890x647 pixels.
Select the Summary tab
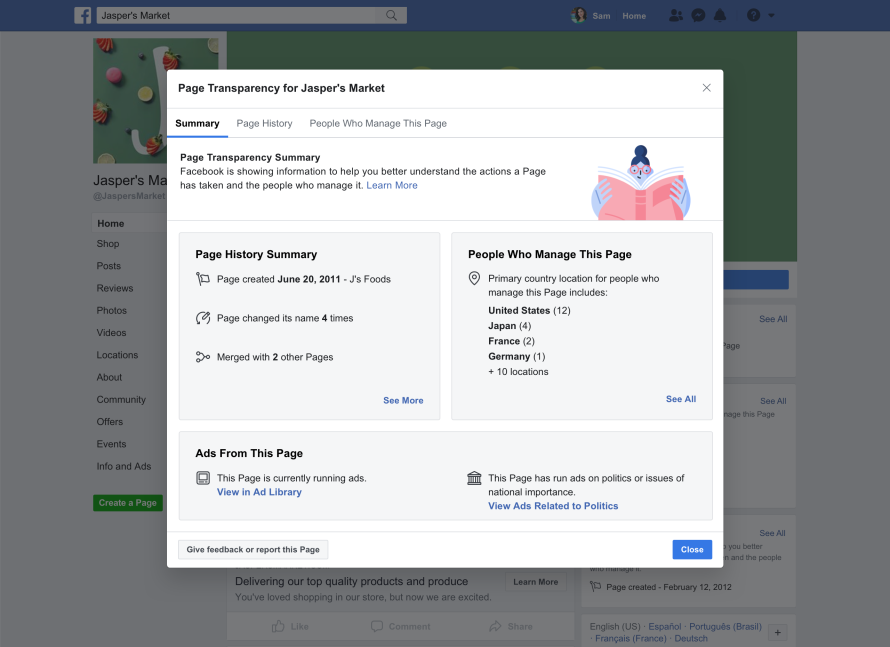click(197, 123)
